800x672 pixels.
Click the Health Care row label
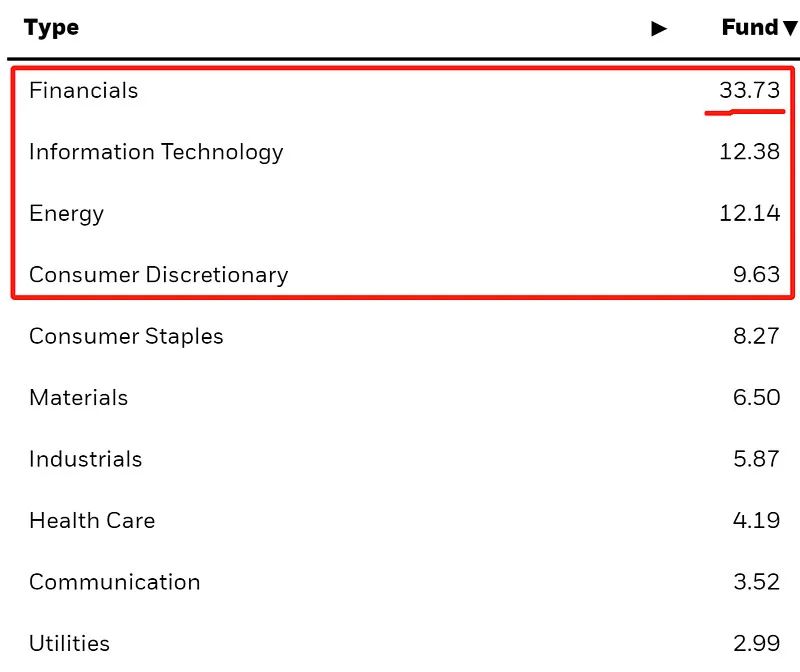[92, 521]
